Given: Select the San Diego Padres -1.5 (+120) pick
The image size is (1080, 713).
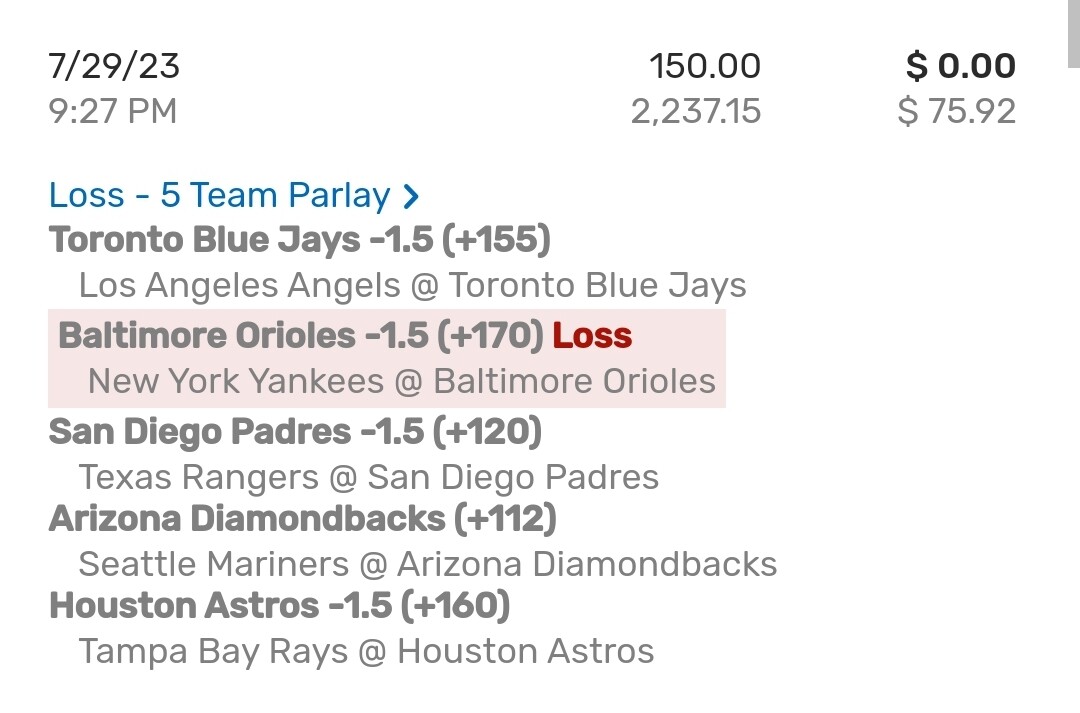Looking at the screenshot, I should [x=295, y=432].
